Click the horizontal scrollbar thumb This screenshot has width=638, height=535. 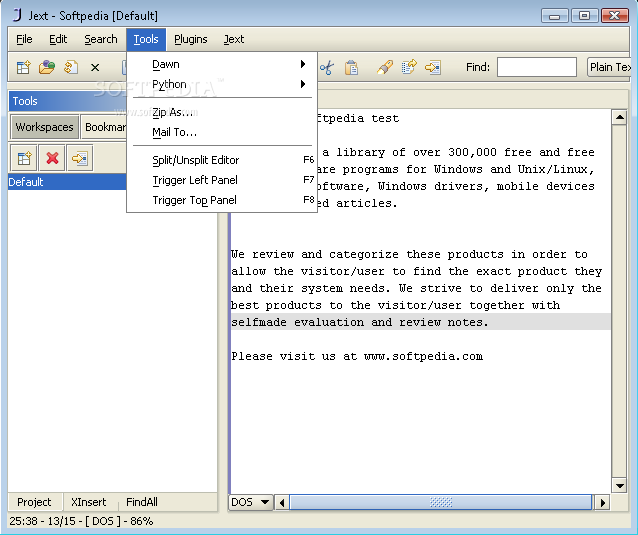pos(441,502)
